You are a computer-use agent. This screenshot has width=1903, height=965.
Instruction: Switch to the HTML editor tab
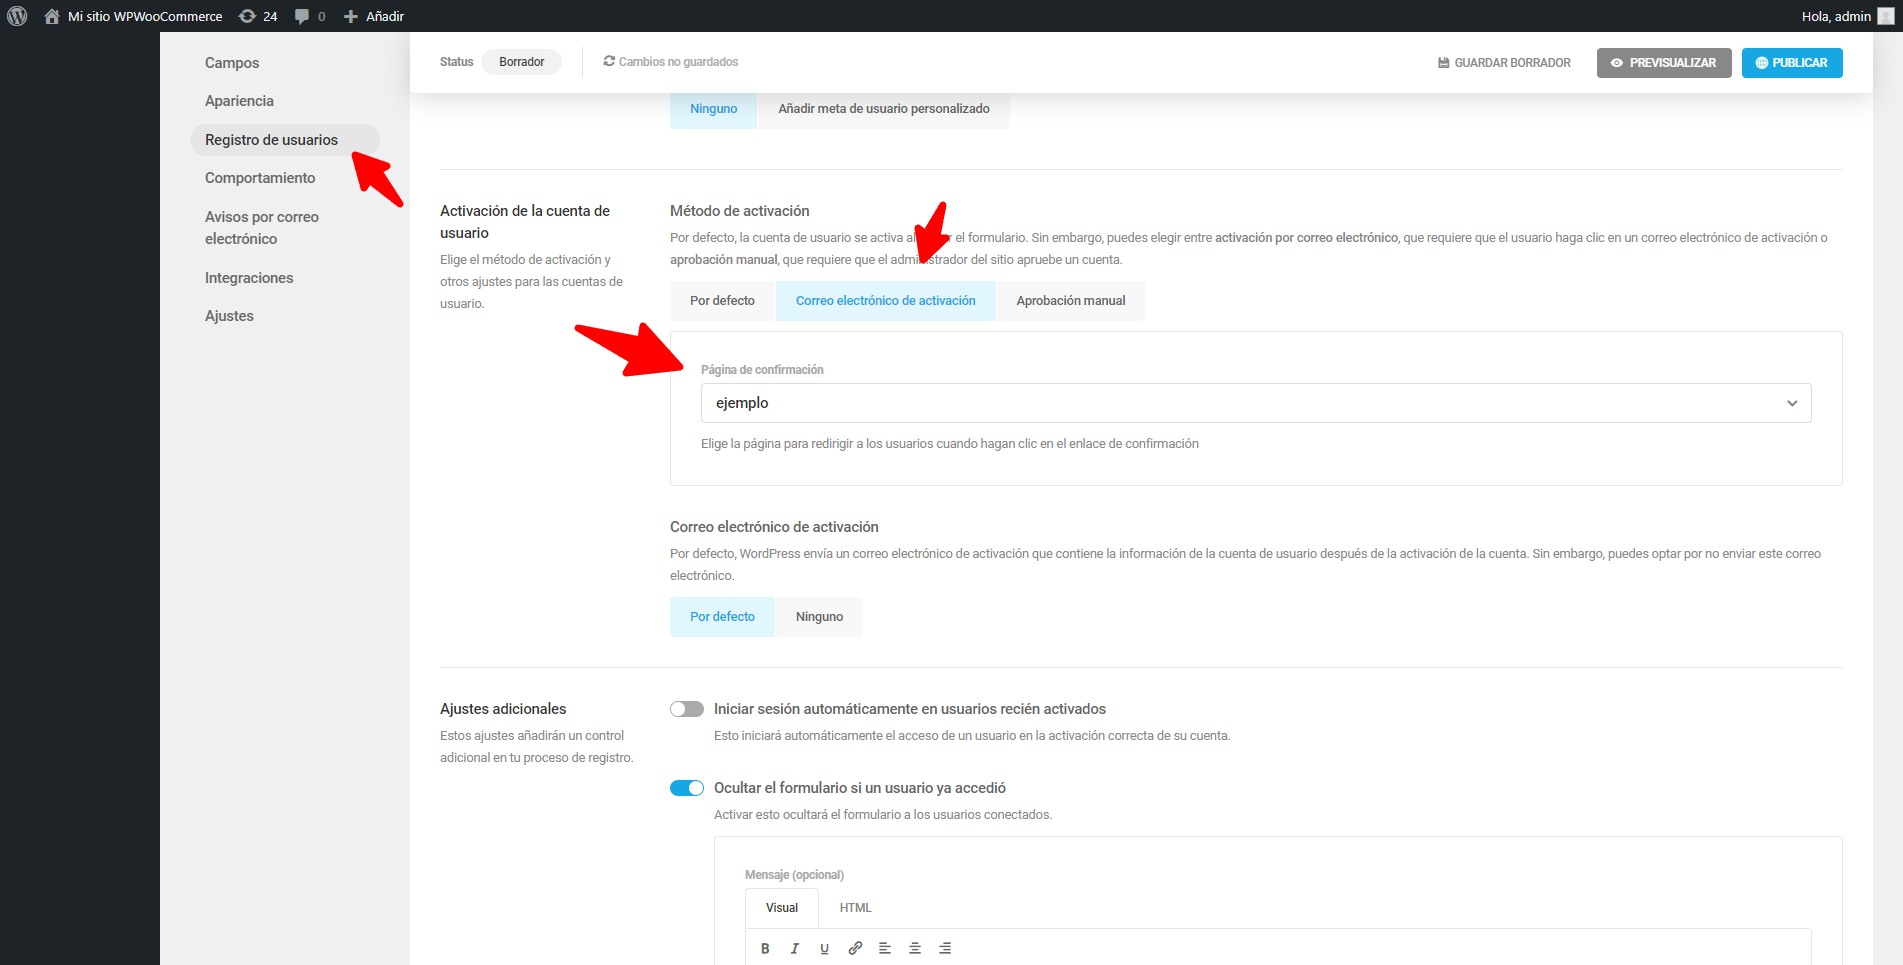pyautogui.click(x=855, y=908)
